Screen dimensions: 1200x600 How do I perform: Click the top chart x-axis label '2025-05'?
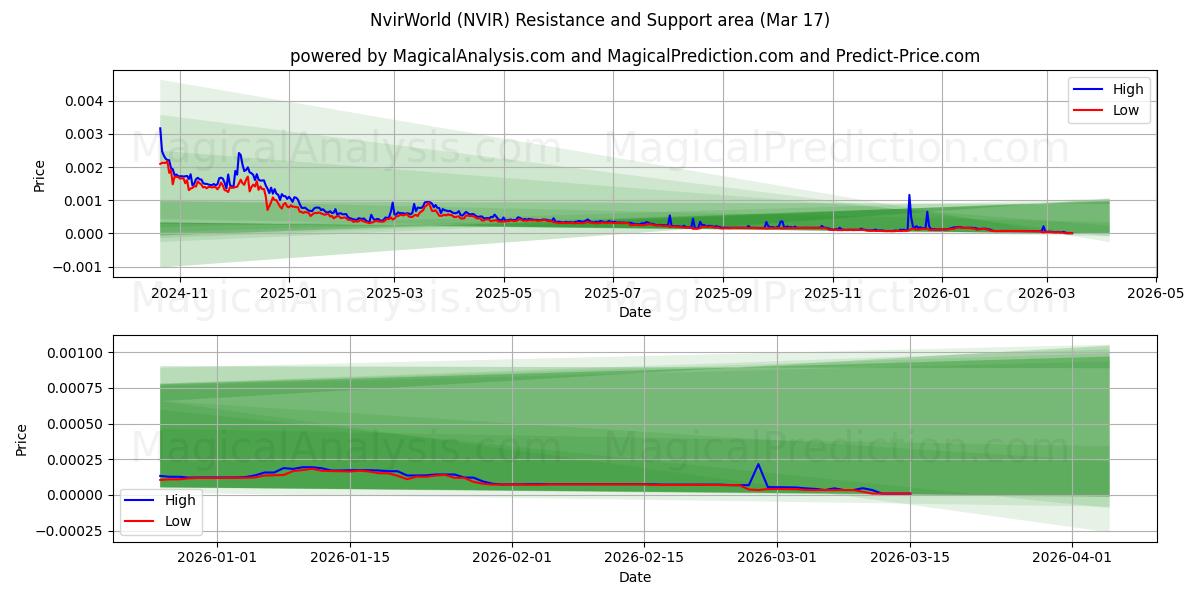pyautogui.click(x=503, y=294)
